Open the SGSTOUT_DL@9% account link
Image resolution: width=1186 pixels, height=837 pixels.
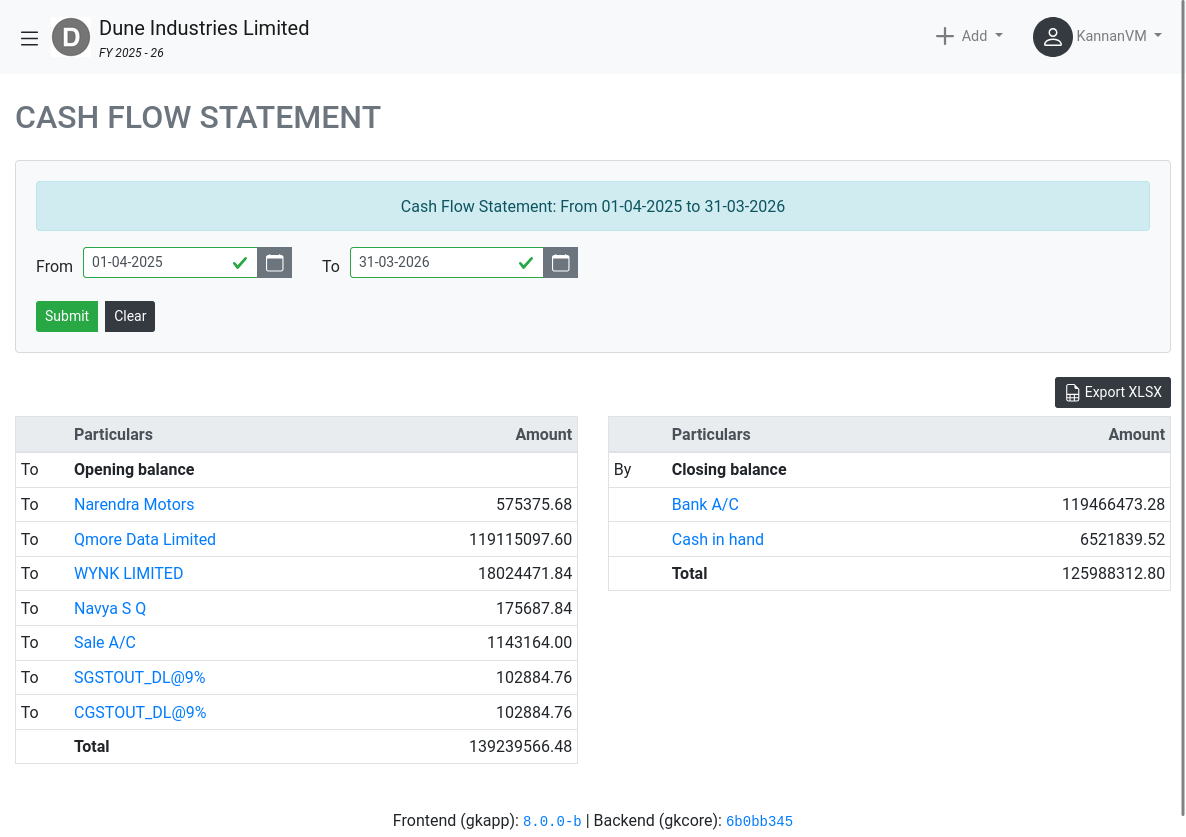(x=139, y=677)
